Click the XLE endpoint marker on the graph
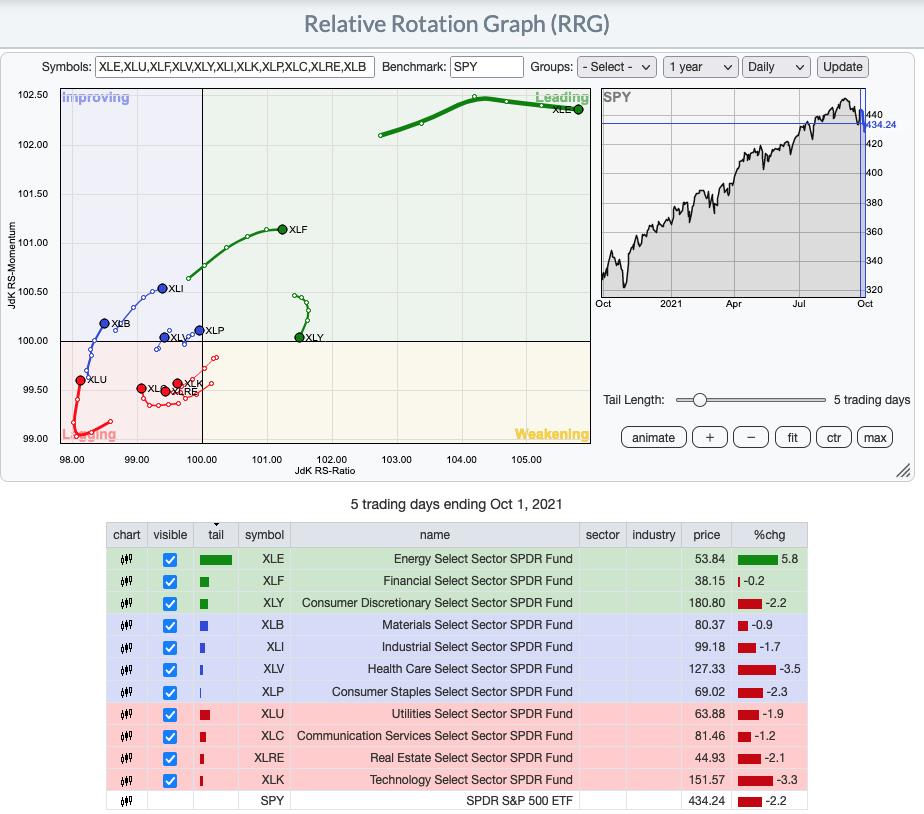 pyautogui.click(x=578, y=110)
